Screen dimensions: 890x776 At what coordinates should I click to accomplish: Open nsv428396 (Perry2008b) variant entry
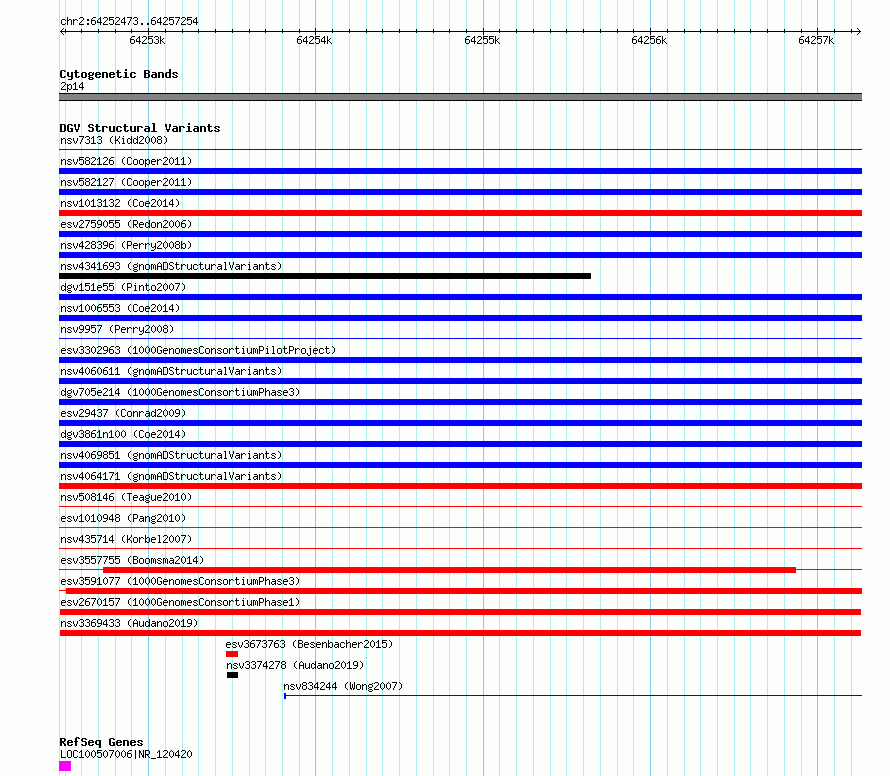click(x=126, y=245)
